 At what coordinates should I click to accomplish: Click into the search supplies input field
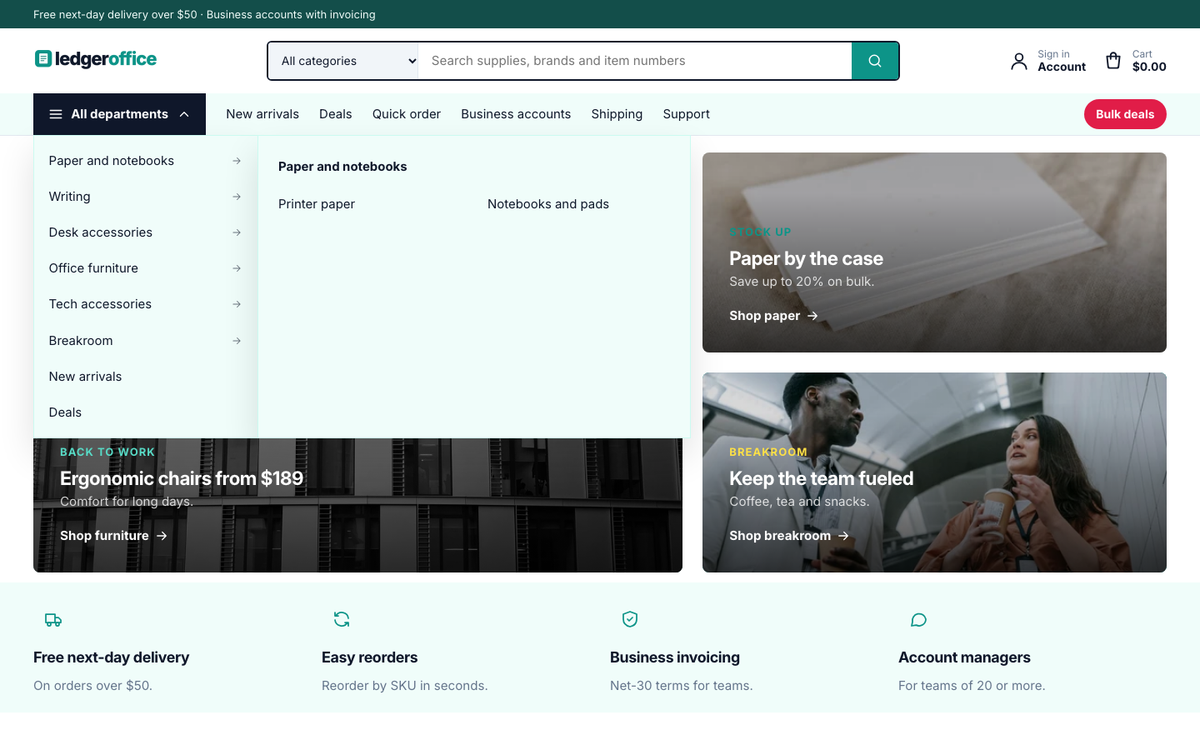635,61
